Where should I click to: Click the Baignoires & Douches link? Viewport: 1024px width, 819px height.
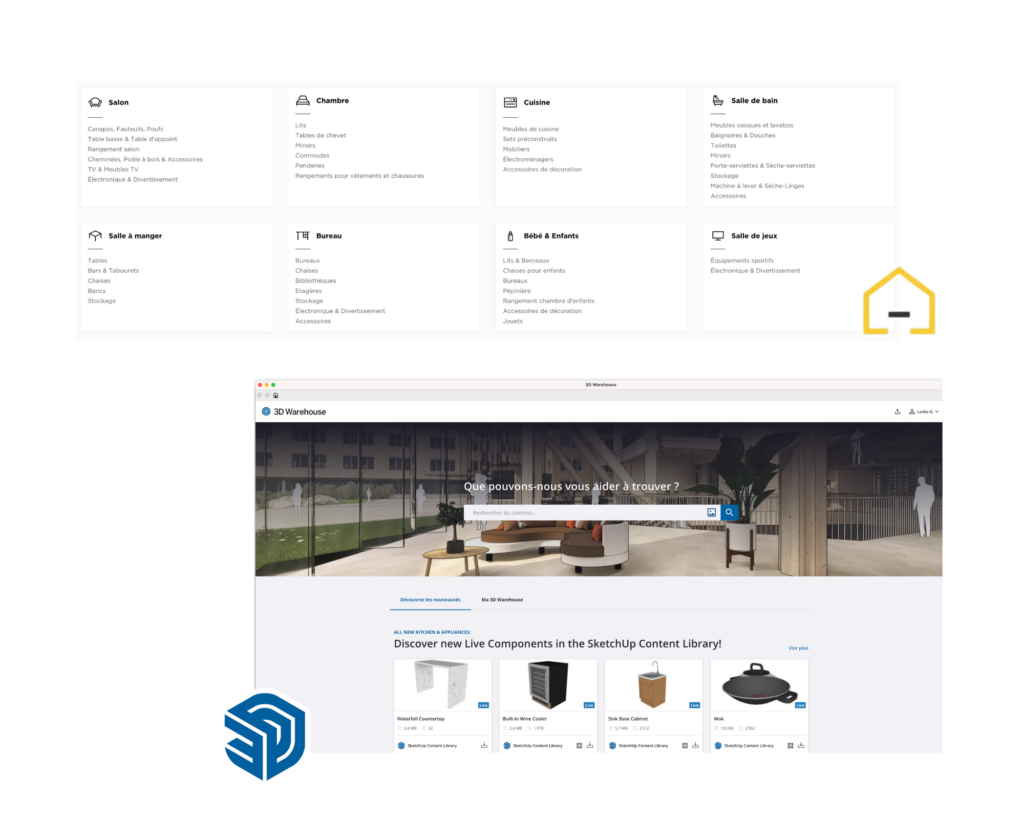click(743, 135)
